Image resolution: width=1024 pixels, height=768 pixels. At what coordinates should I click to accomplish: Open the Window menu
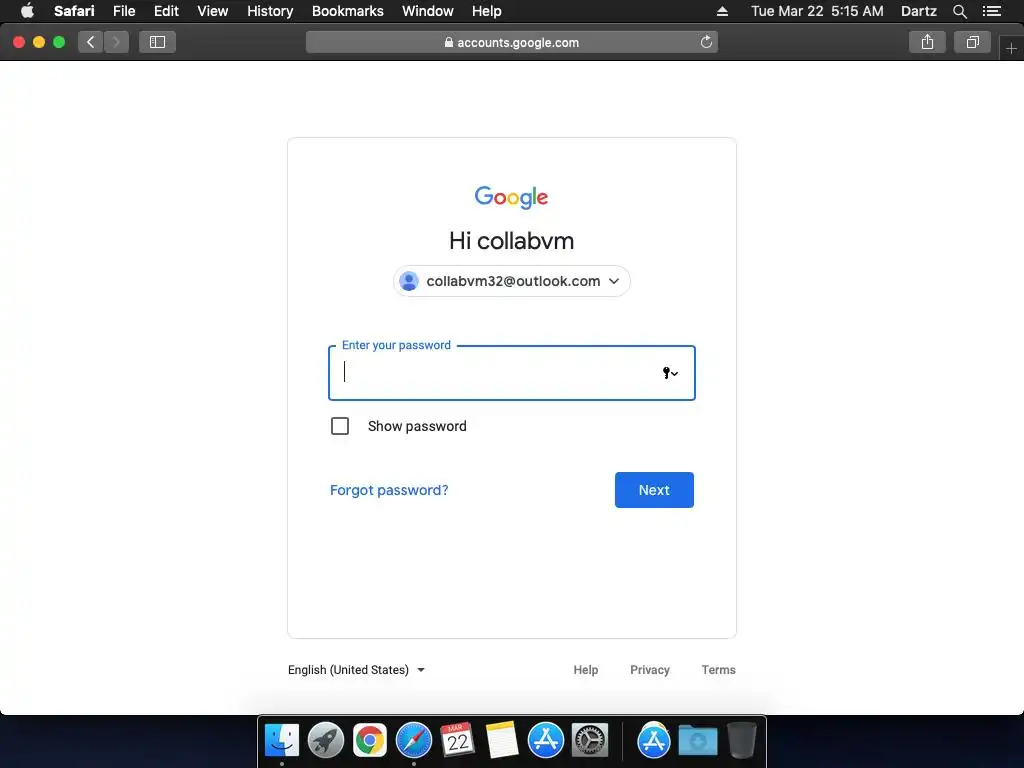(x=428, y=11)
